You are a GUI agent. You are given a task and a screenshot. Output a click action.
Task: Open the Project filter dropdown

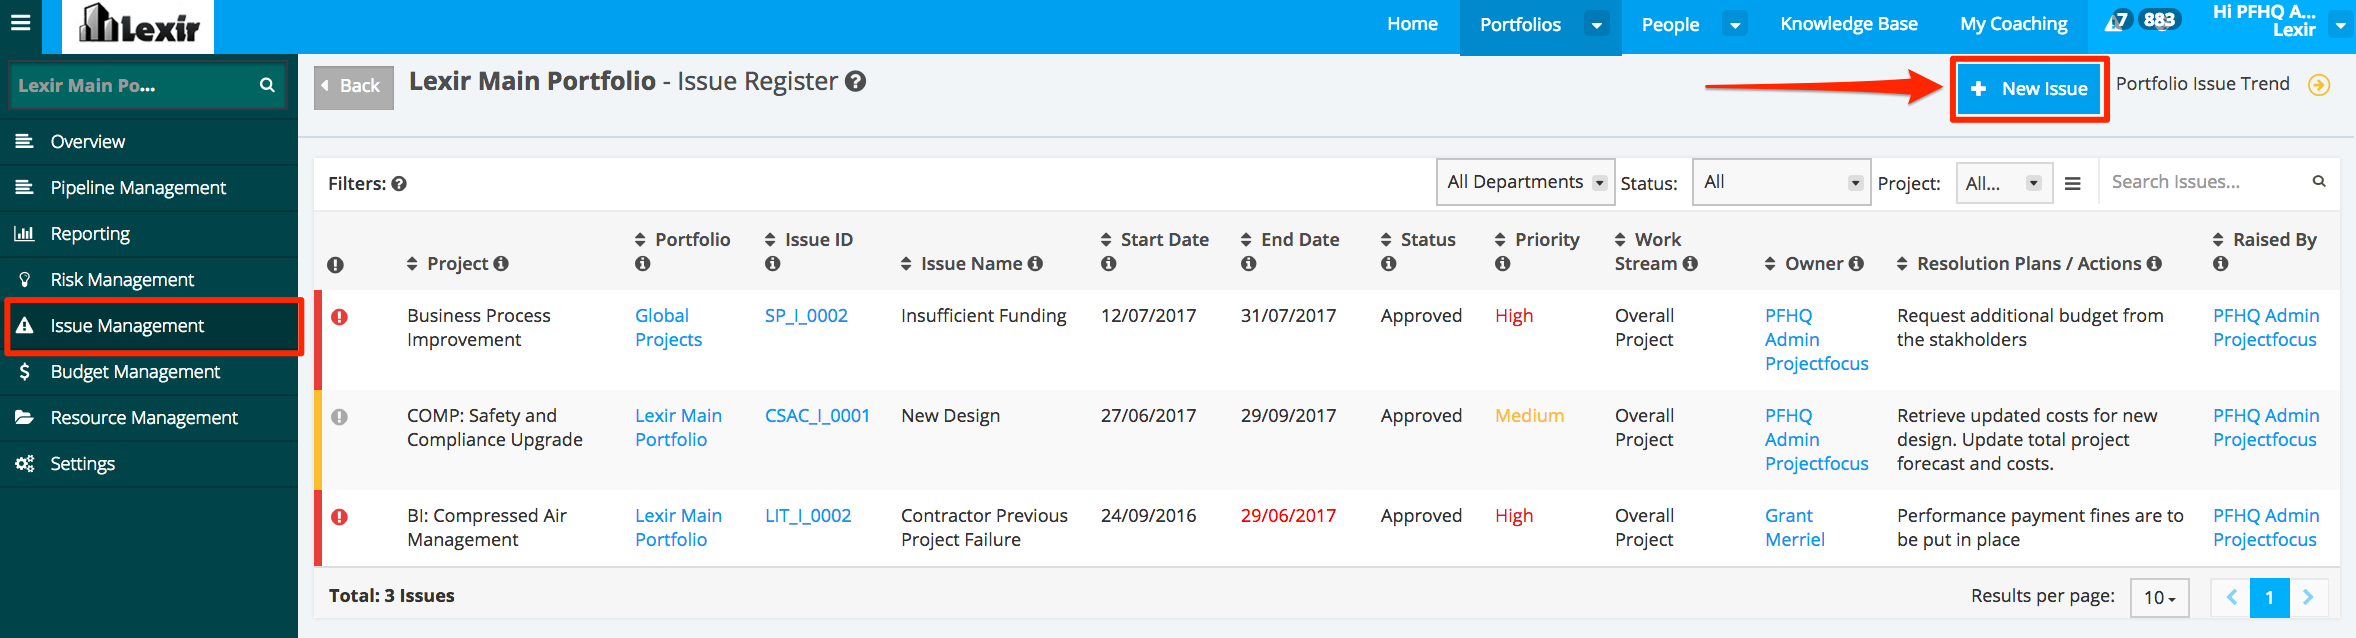pyautogui.click(x=2004, y=183)
